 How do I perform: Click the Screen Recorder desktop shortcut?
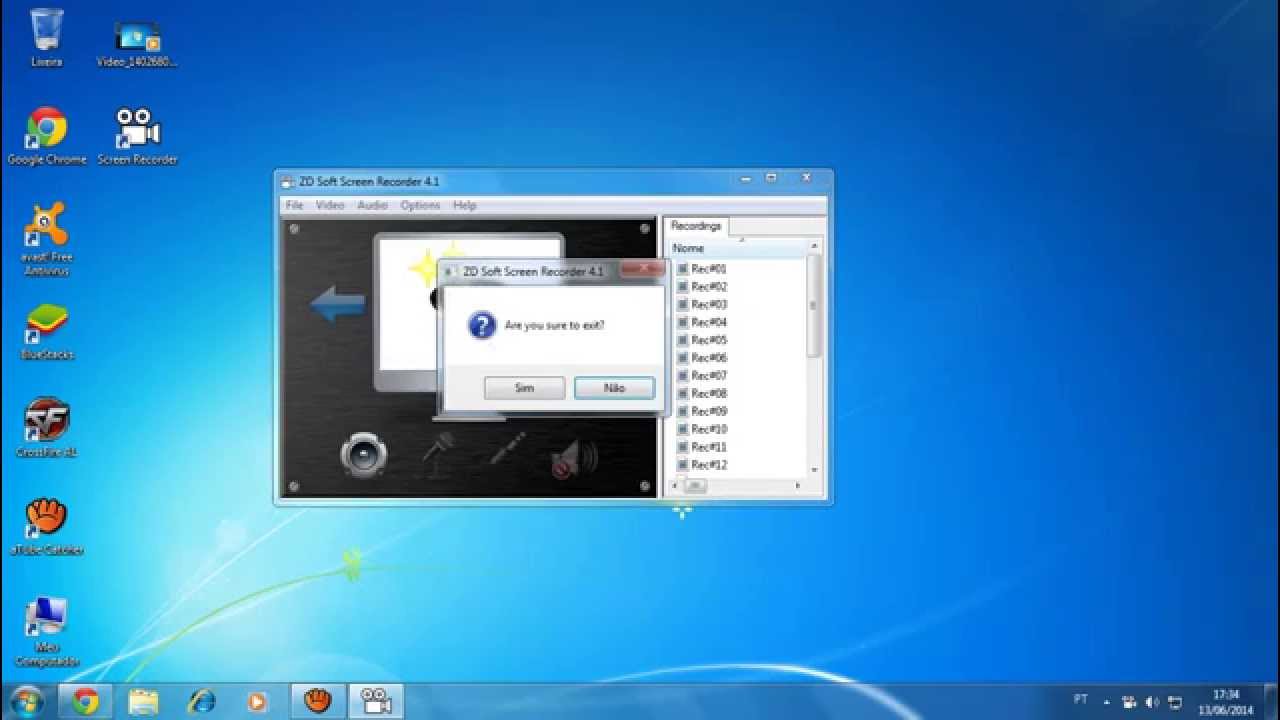pos(137,136)
